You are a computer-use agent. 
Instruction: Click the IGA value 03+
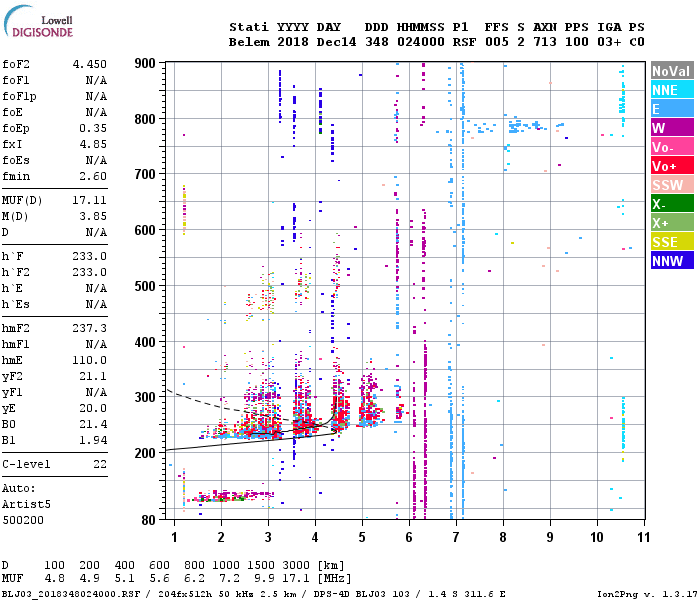point(609,42)
